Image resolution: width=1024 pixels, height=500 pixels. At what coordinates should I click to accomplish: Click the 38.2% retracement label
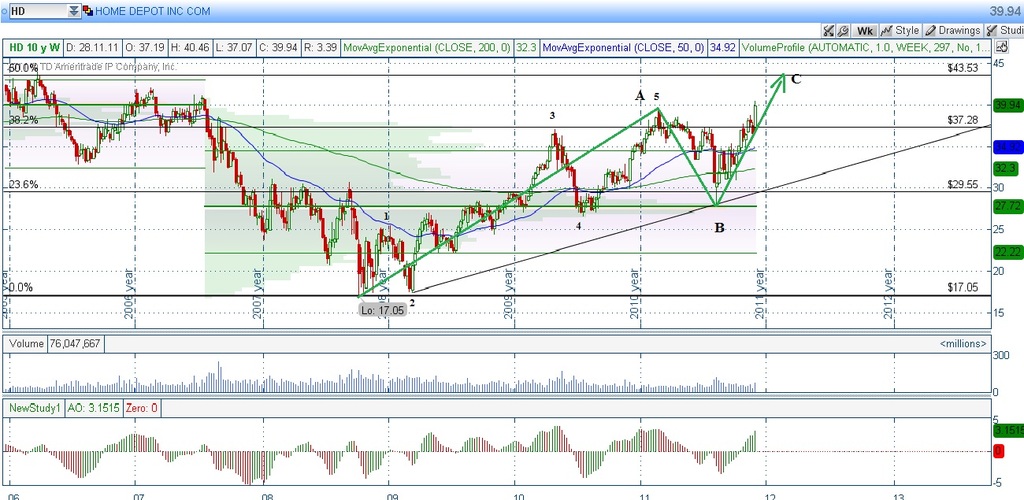[23, 120]
